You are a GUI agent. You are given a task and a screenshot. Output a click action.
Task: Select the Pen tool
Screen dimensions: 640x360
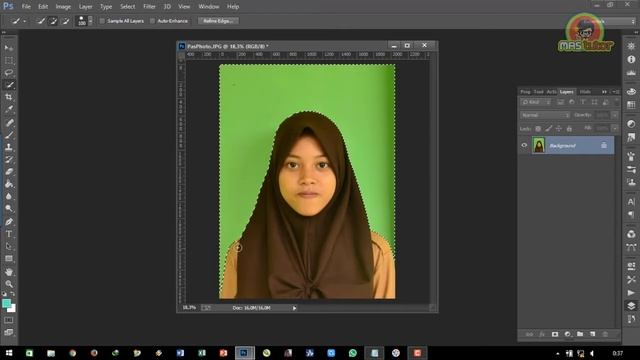tap(9, 222)
